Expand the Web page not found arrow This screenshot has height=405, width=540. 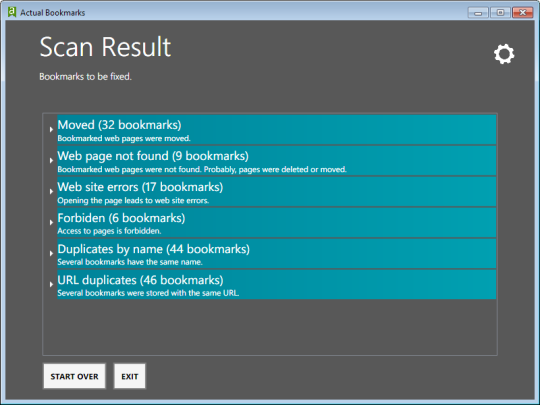[x=51, y=160]
